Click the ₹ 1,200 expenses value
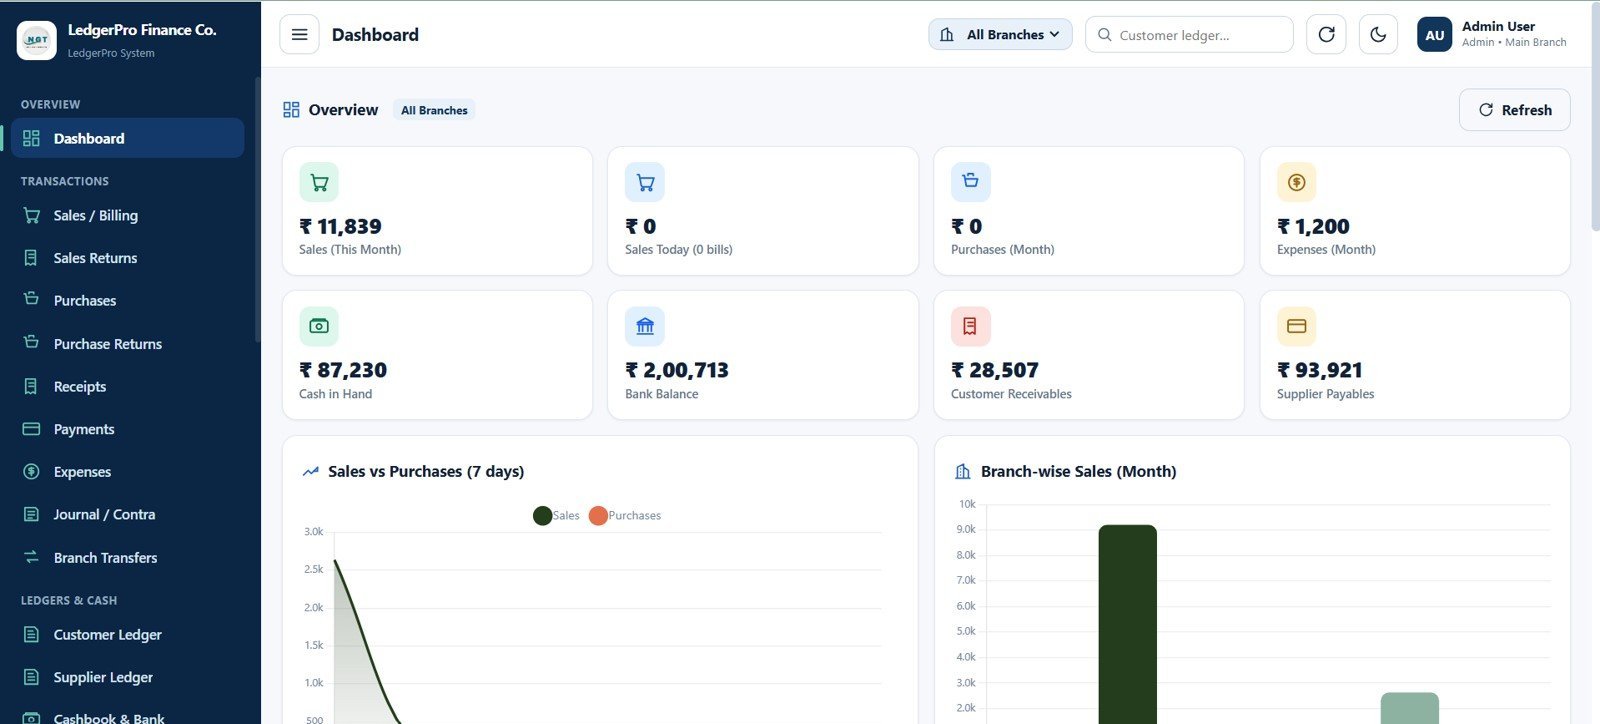1600x724 pixels. [x=1313, y=227]
